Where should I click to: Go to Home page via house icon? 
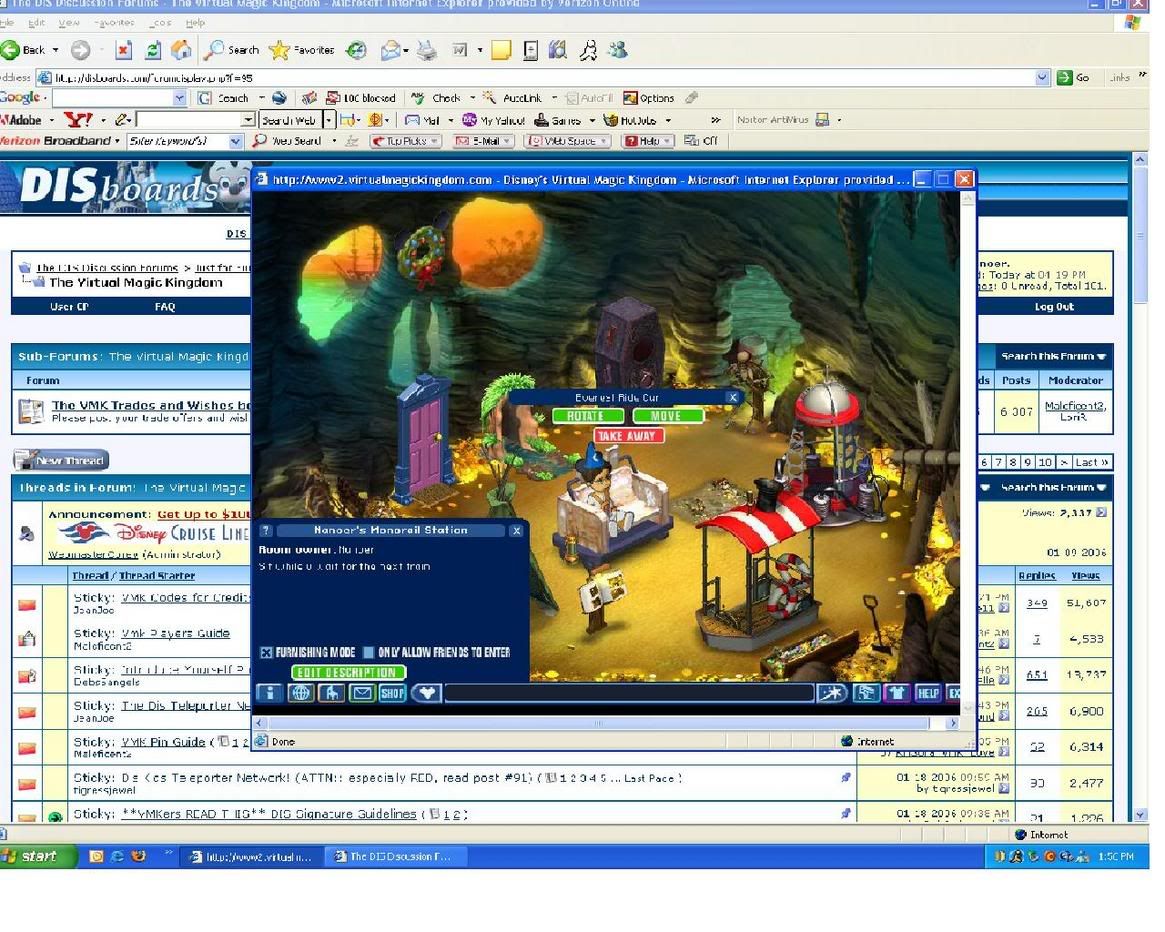point(181,50)
